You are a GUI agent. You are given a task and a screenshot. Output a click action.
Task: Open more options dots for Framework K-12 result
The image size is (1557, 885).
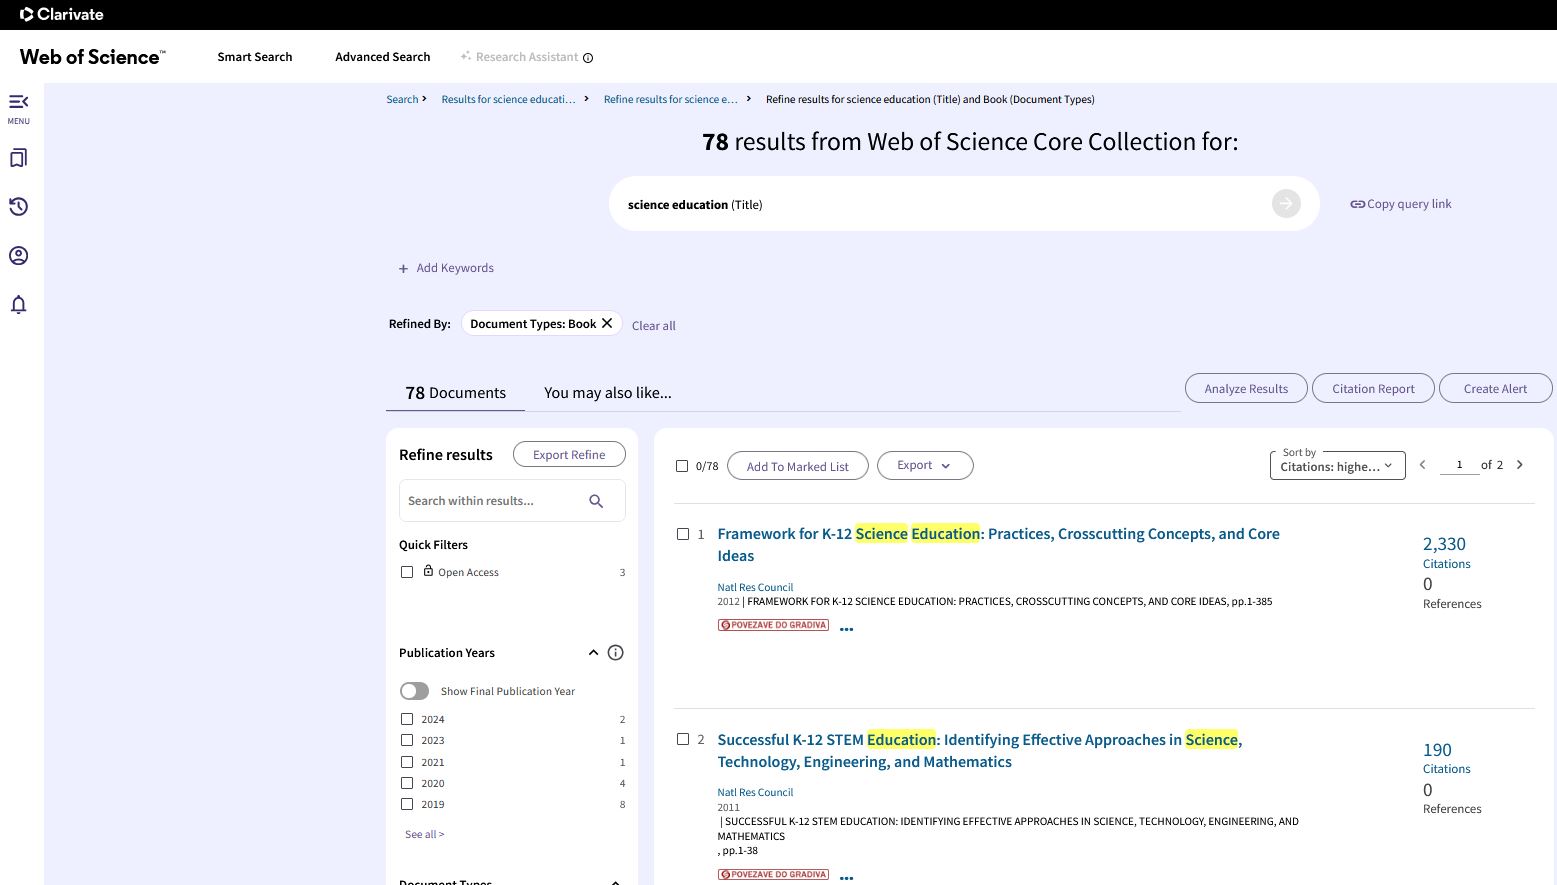(x=847, y=629)
